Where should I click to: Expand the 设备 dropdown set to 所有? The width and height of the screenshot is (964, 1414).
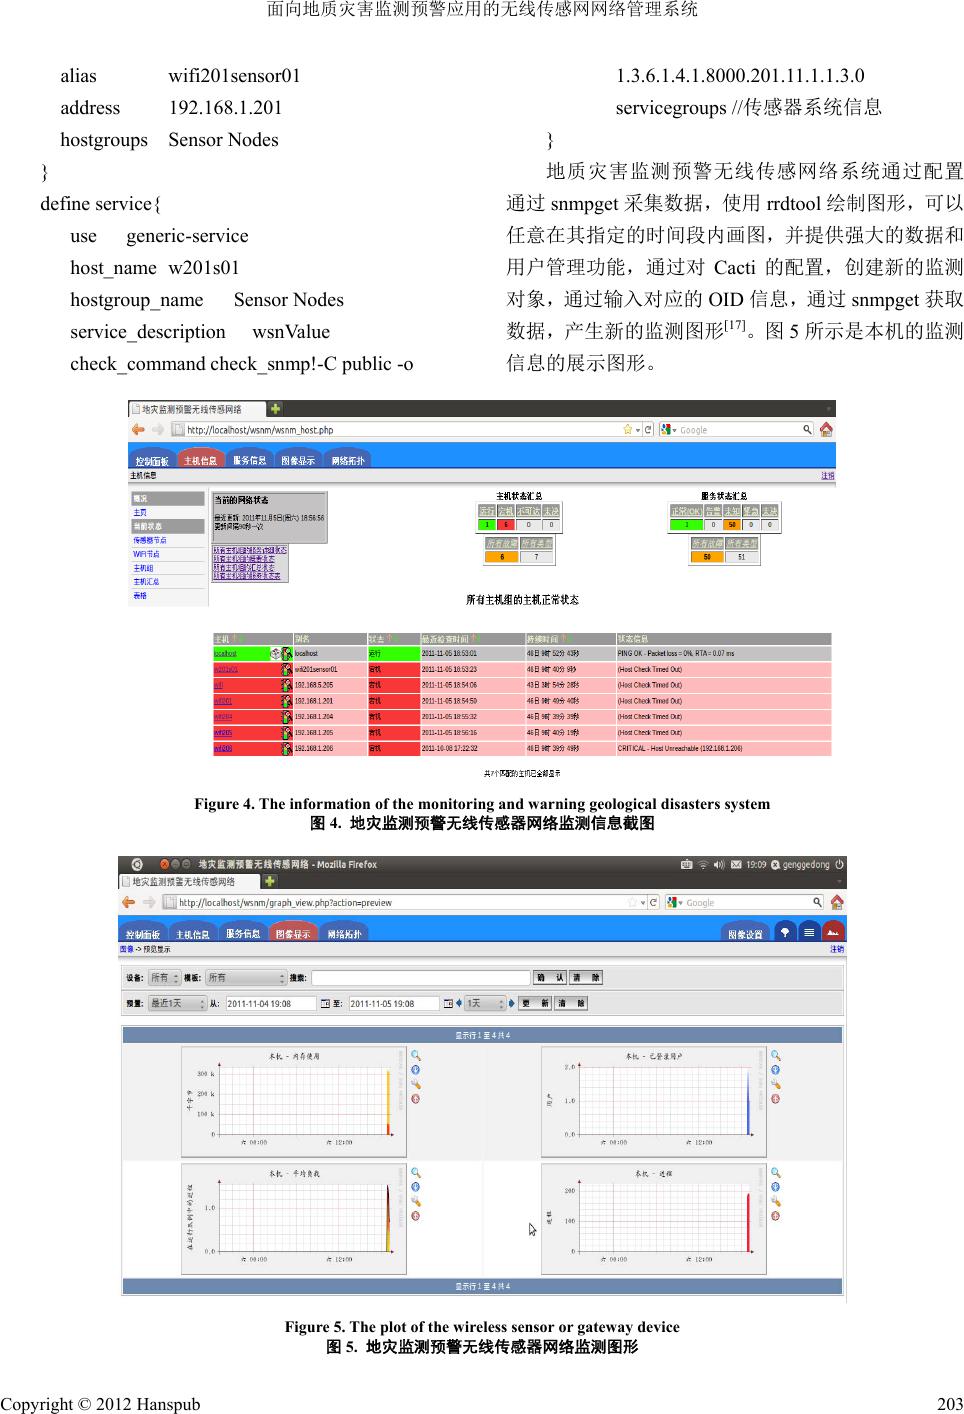(x=164, y=978)
